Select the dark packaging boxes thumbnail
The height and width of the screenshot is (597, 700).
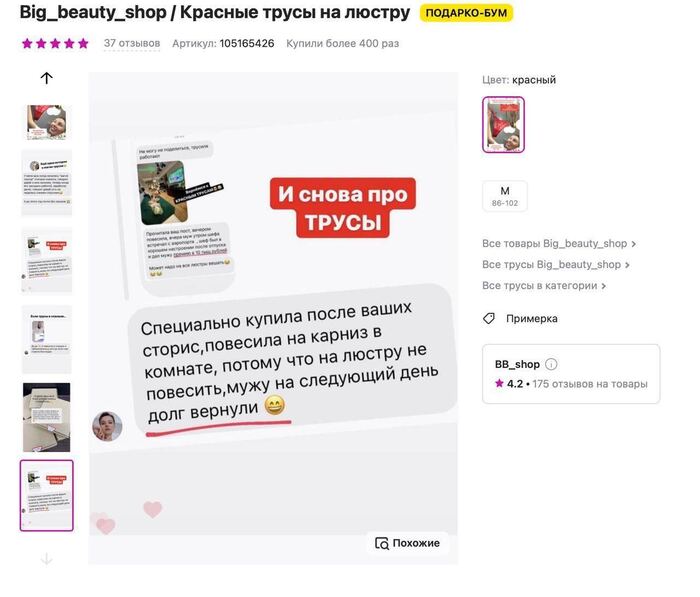point(46,417)
